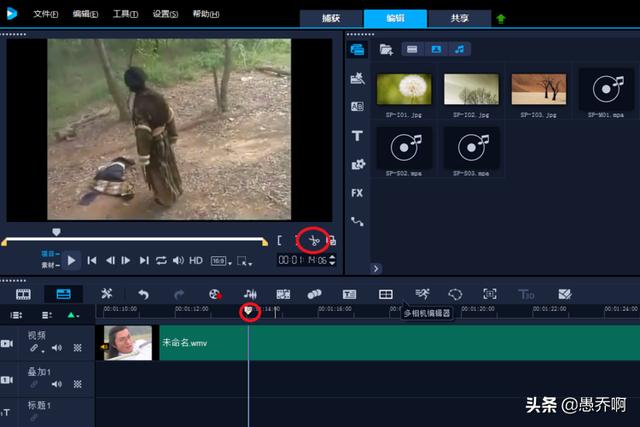Click the timecode stepper arrows

point(332,260)
